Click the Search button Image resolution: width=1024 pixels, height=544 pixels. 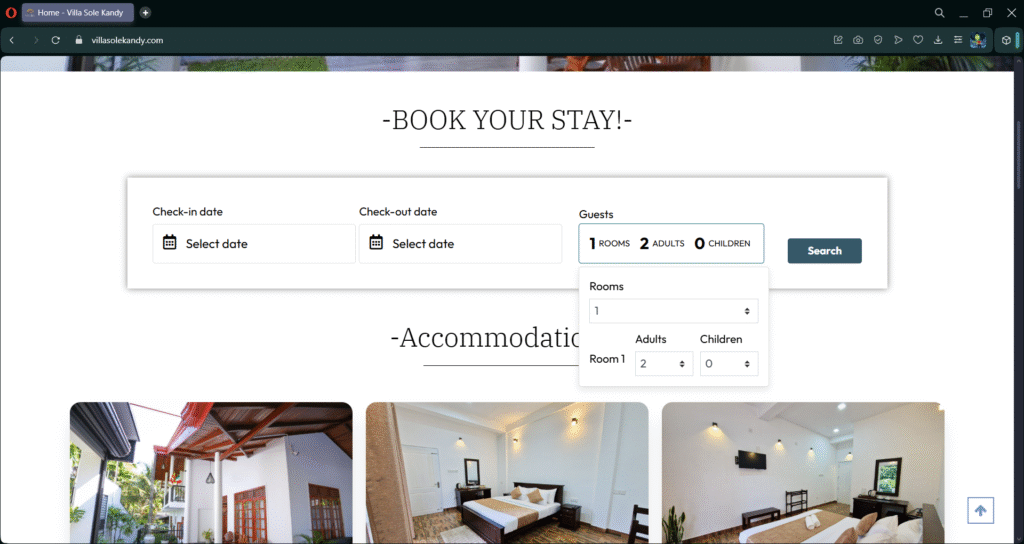point(824,251)
